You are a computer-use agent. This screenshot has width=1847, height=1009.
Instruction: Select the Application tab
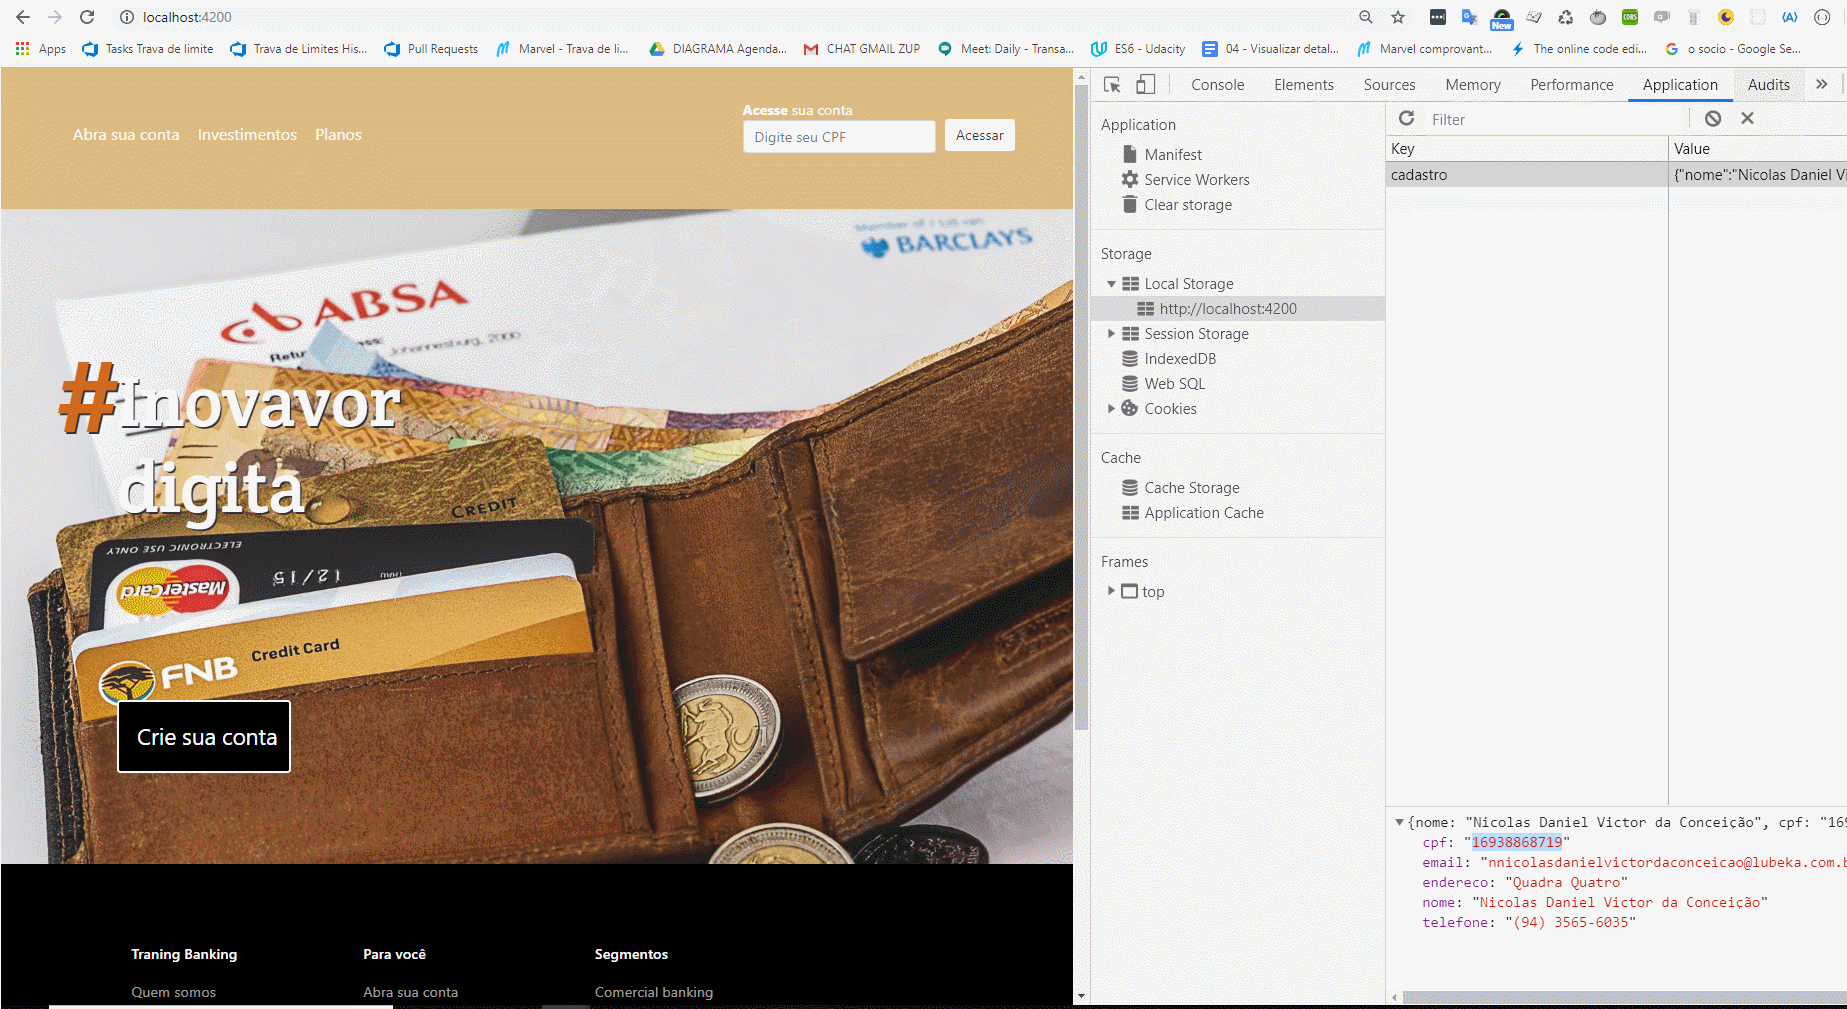coord(1680,85)
